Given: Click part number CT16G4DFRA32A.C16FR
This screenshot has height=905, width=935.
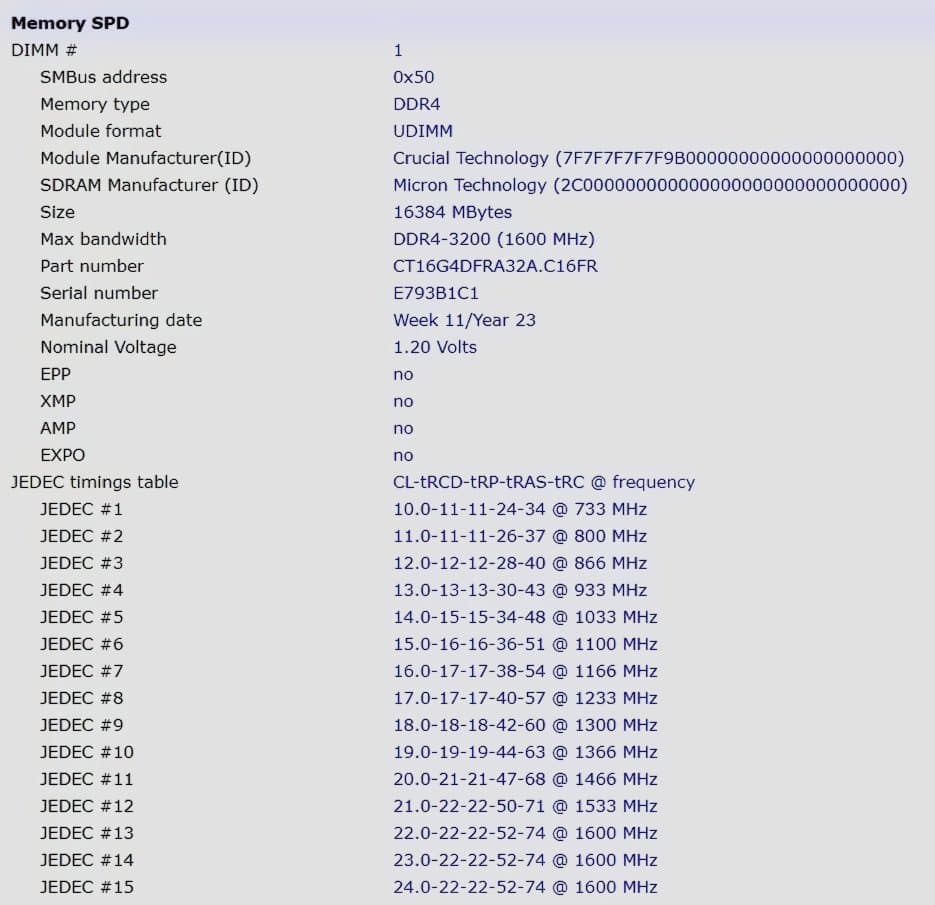Looking at the screenshot, I should (x=495, y=266).
